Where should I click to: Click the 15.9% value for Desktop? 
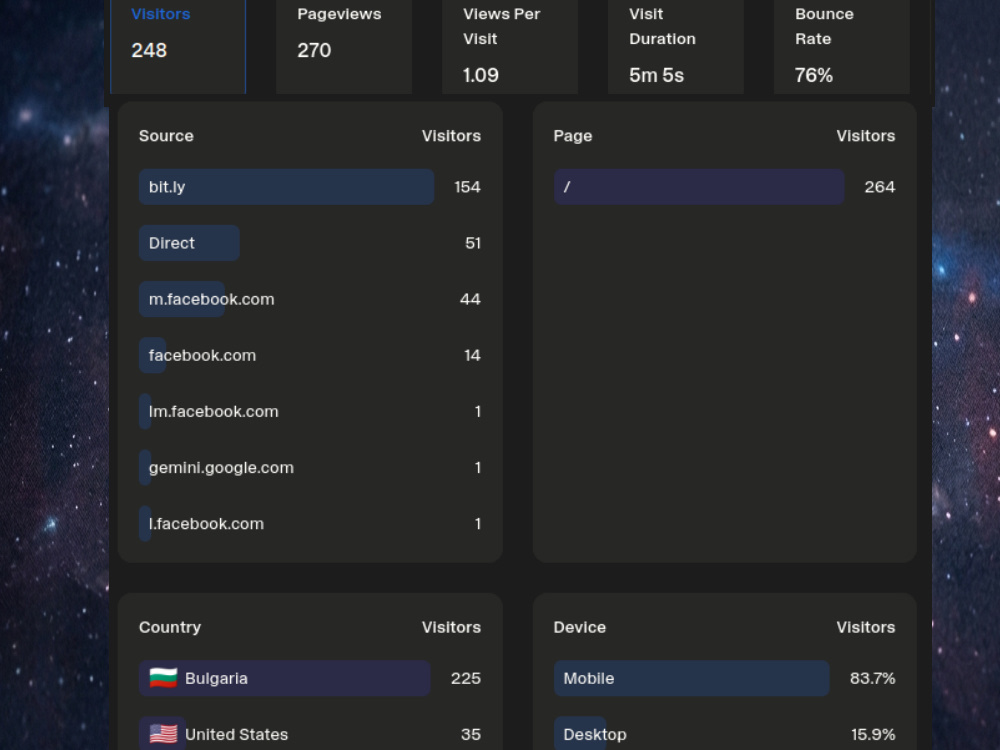tap(873, 734)
